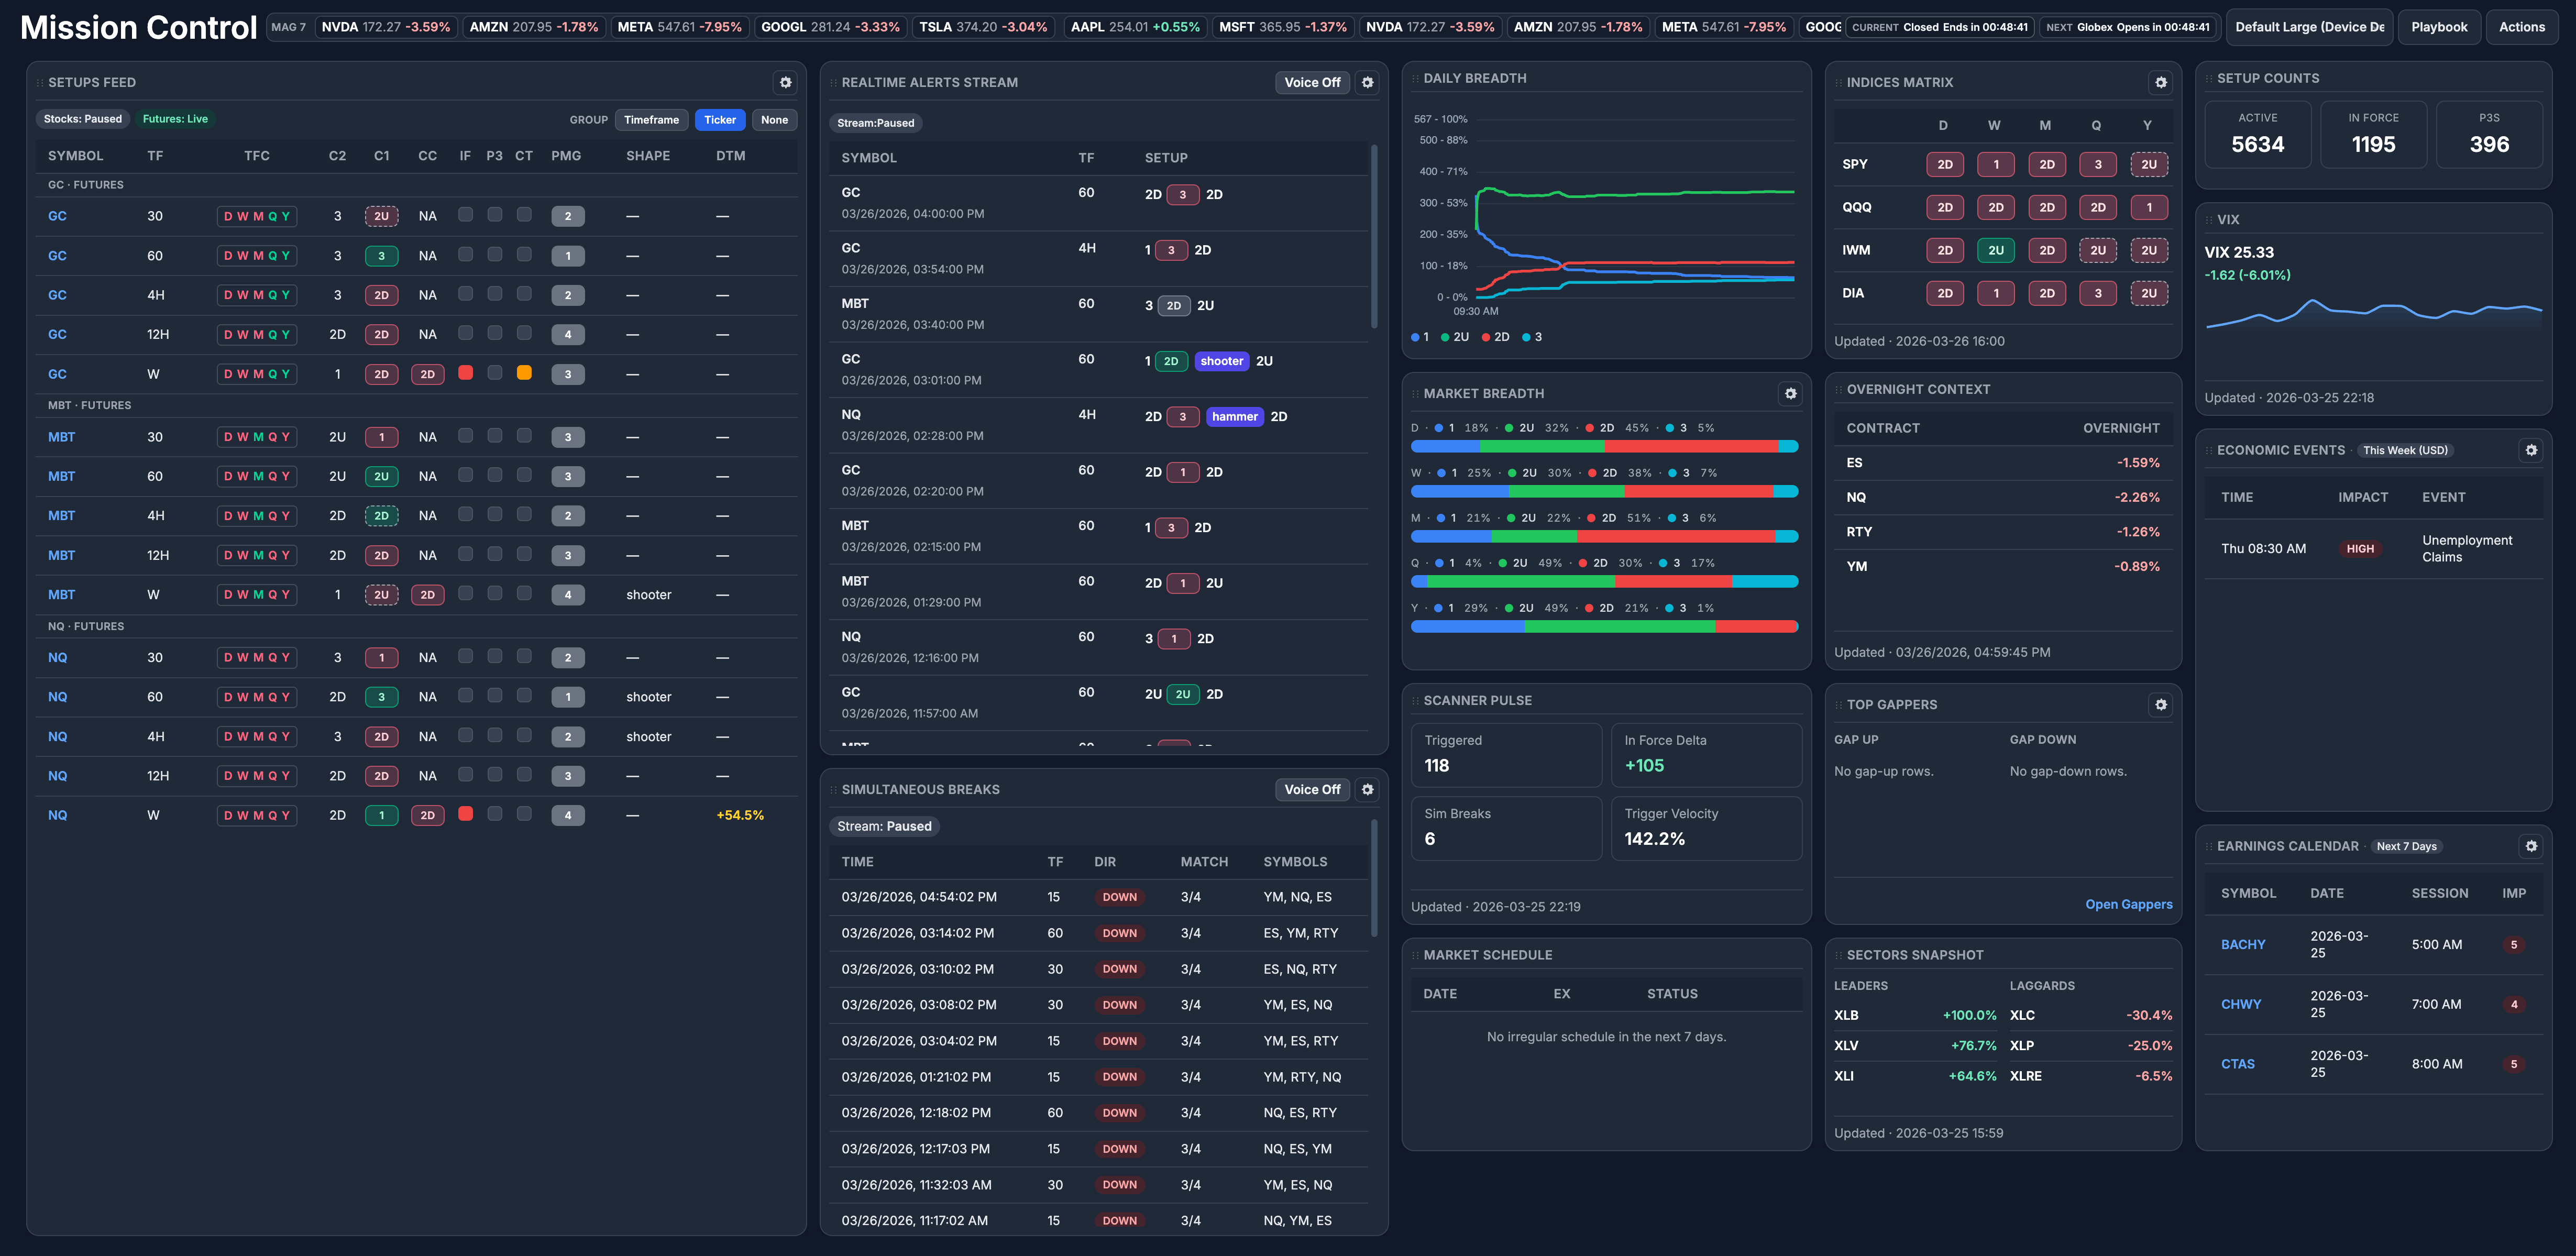Open the Top Gappers settings gear

pyautogui.click(x=2161, y=704)
